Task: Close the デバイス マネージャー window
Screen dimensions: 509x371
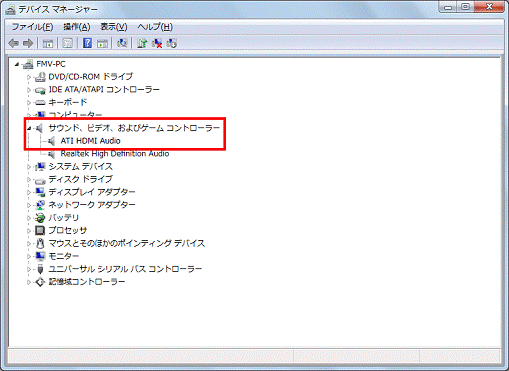Action: pos(489,7)
